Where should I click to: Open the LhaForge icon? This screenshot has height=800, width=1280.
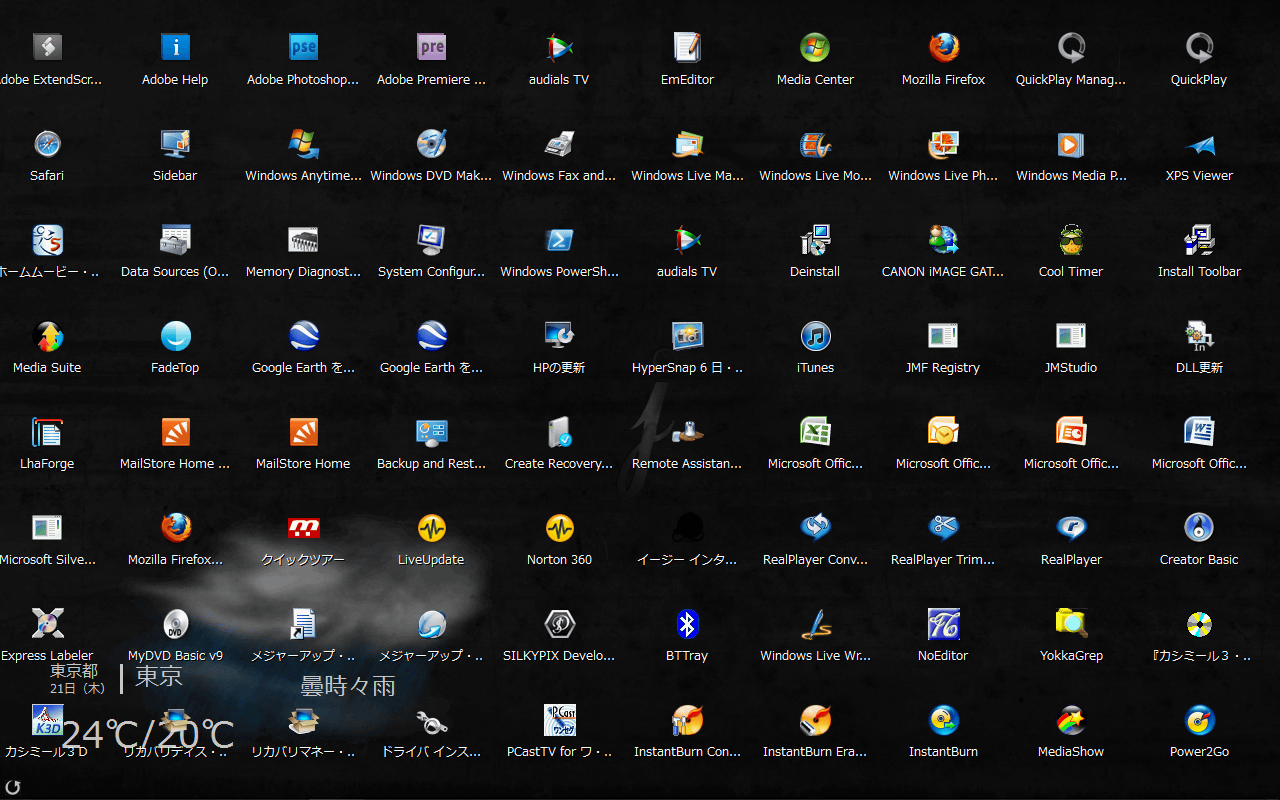pos(47,431)
